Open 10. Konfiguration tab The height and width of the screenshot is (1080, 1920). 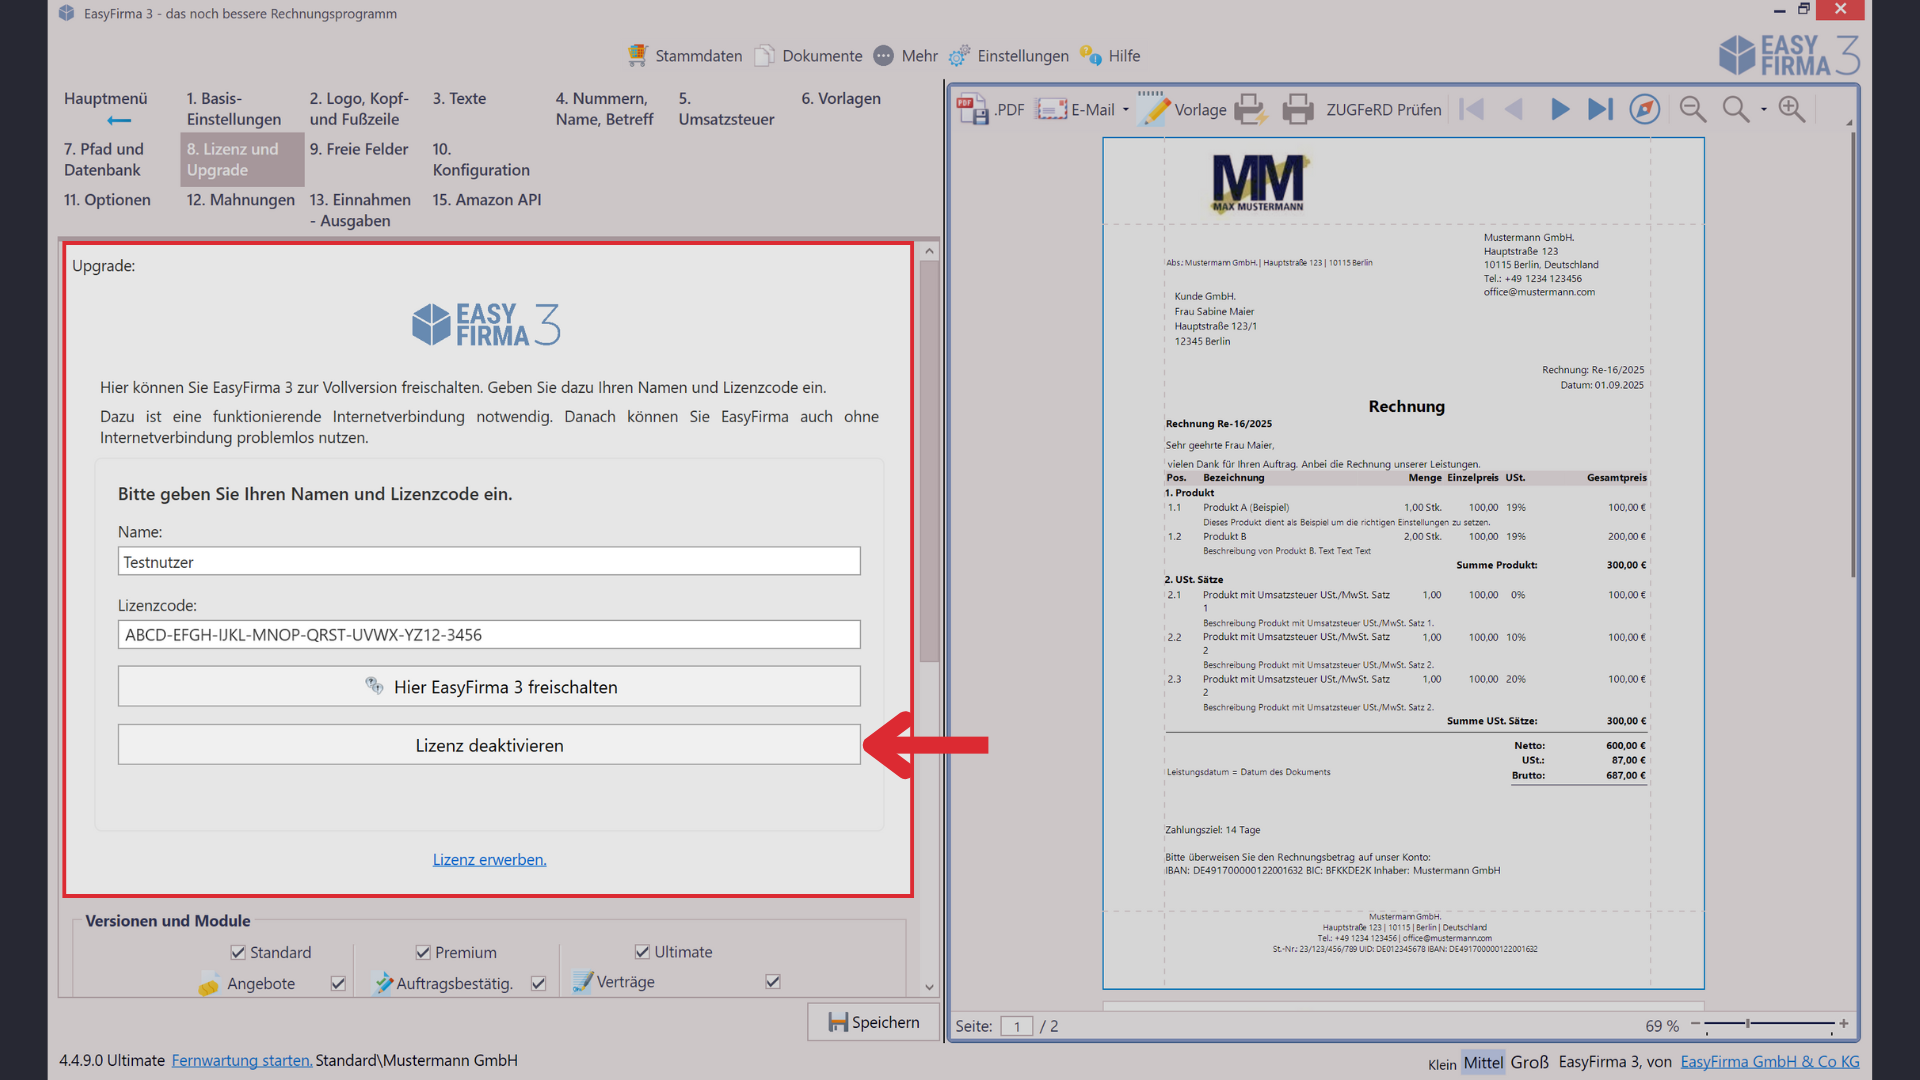pyautogui.click(x=481, y=159)
